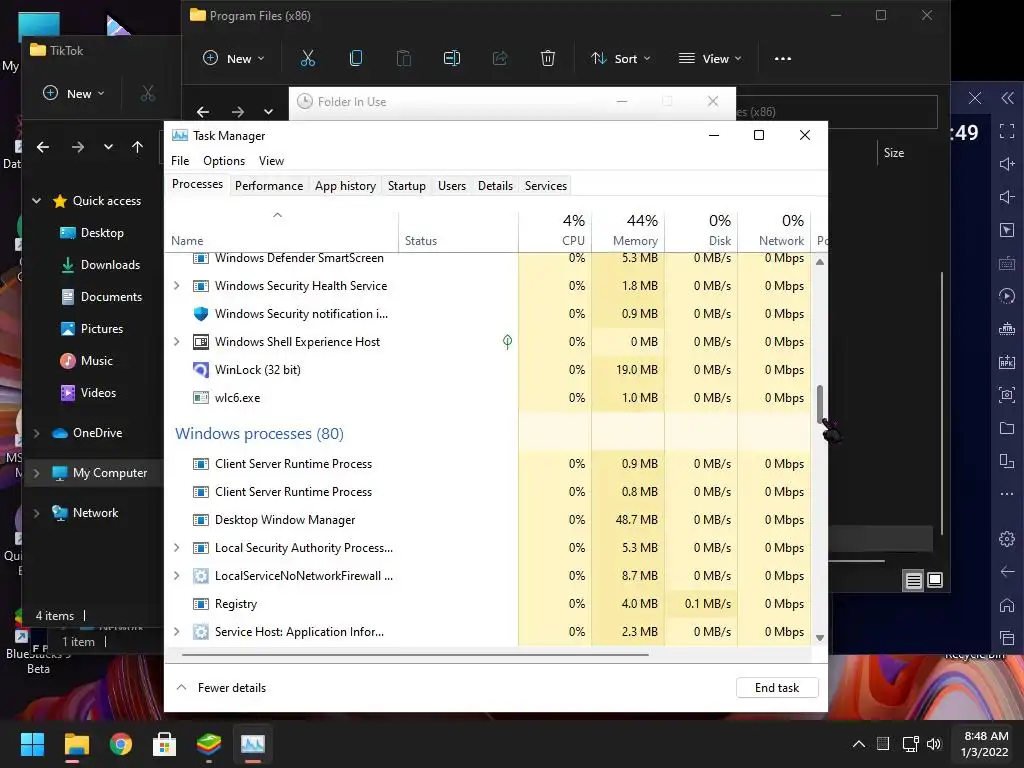
Task: Open the View menu in Task Manager
Action: [x=271, y=161]
